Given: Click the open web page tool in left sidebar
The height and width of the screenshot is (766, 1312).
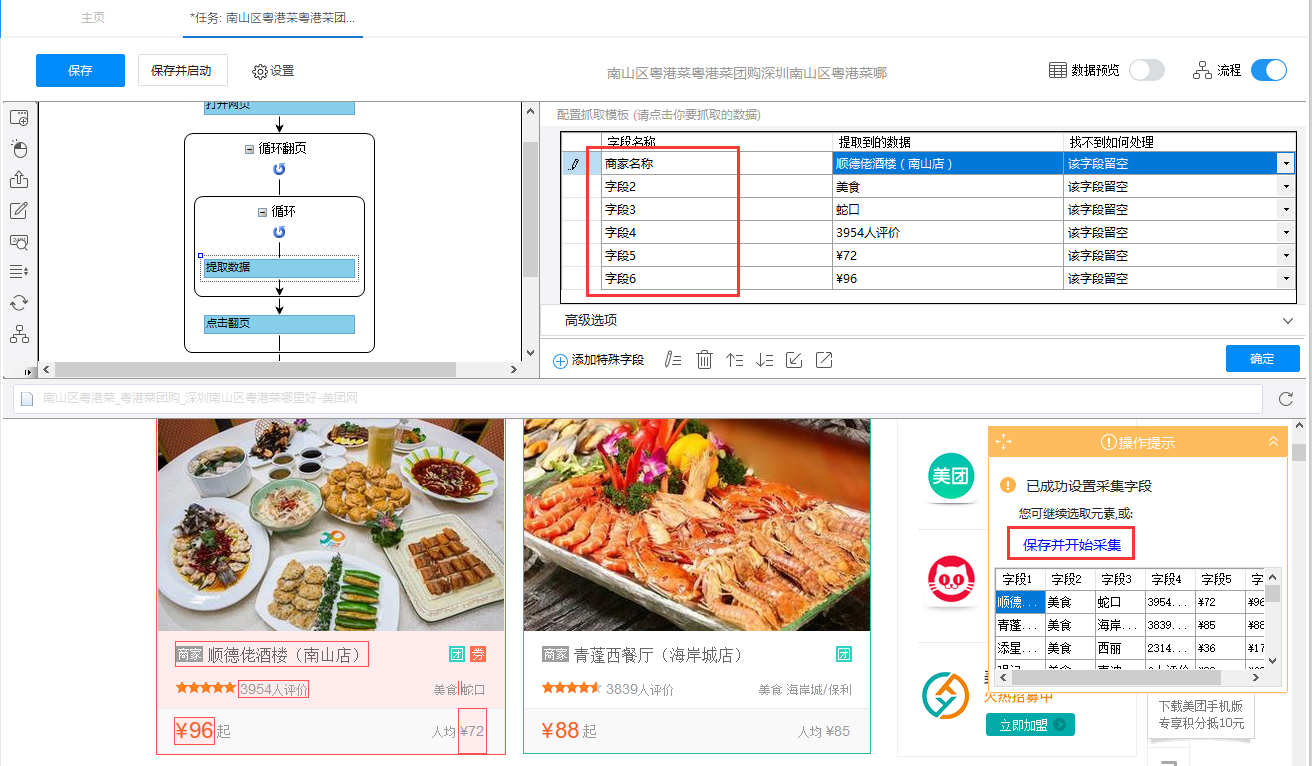Looking at the screenshot, I should tap(19, 118).
